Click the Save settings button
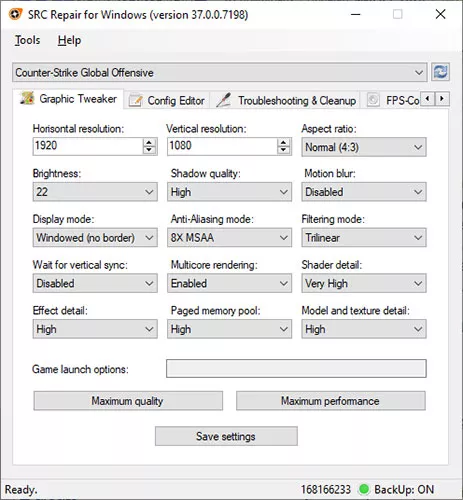 coord(226,436)
